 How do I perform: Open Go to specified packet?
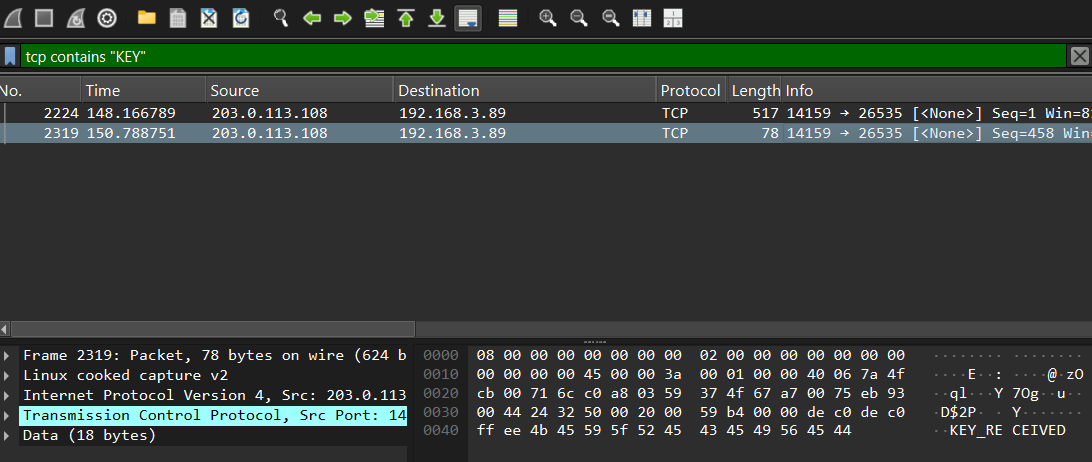[x=375, y=18]
